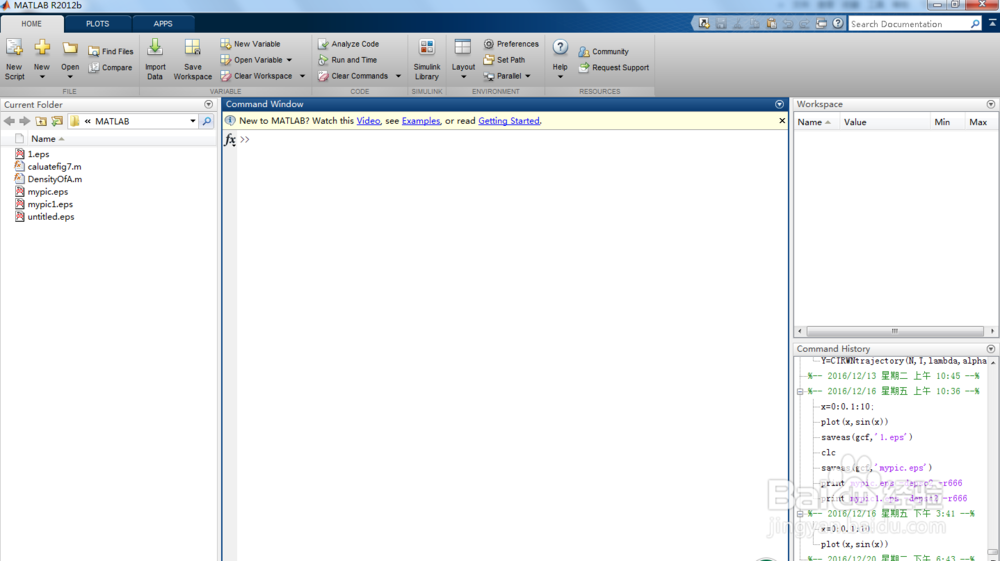Click Find Files
The width and height of the screenshot is (1000, 561).
click(x=111, y=51)
